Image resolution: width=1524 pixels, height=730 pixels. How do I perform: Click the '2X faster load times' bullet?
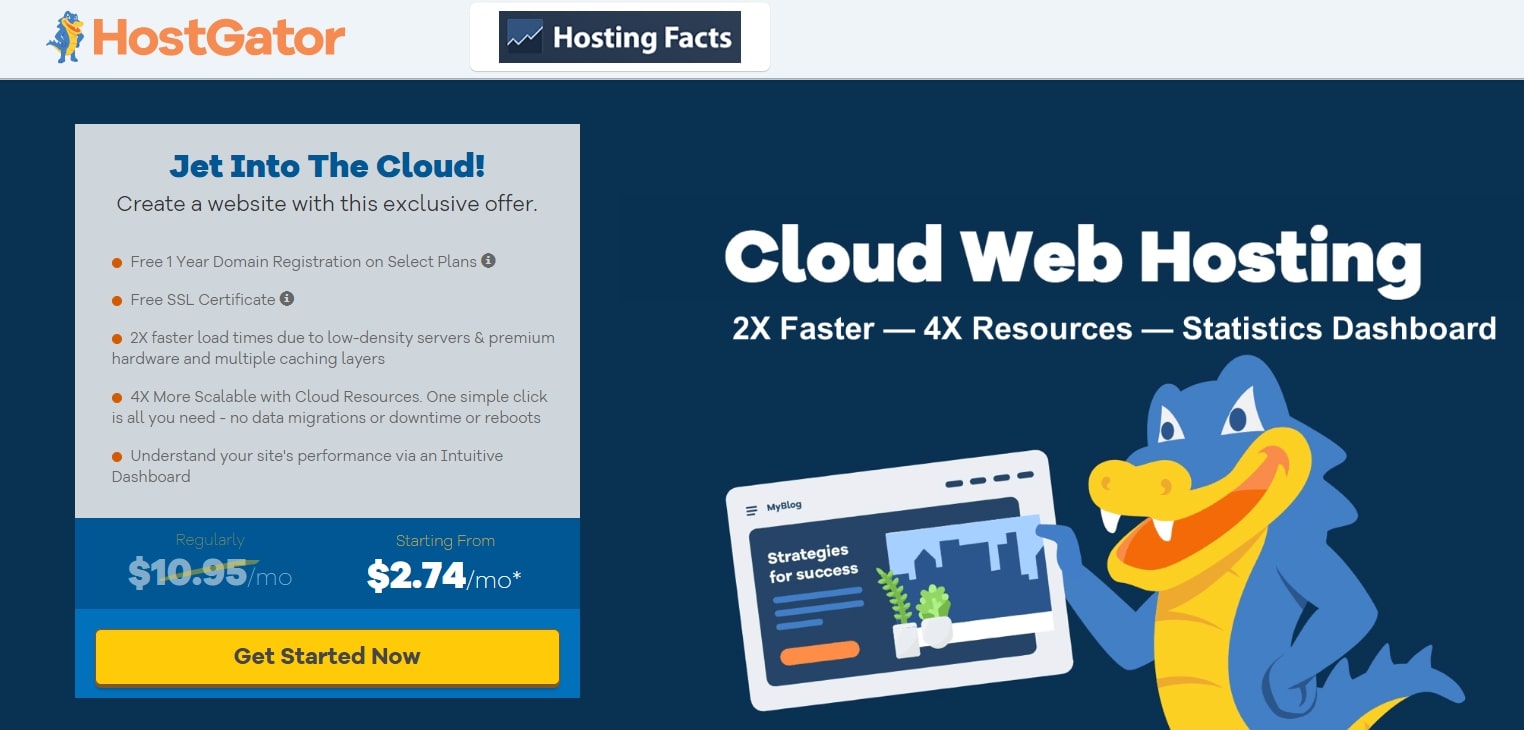(x=333, y=348)
